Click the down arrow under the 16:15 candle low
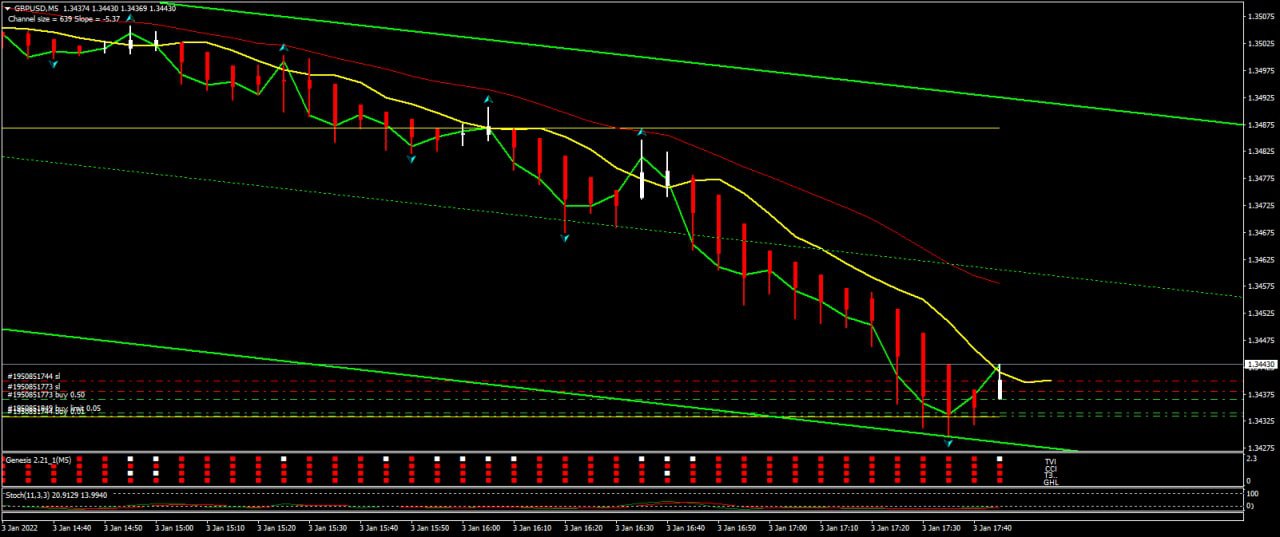The height and width of the screenshot is (537, 1280). (x=565, y=238)
